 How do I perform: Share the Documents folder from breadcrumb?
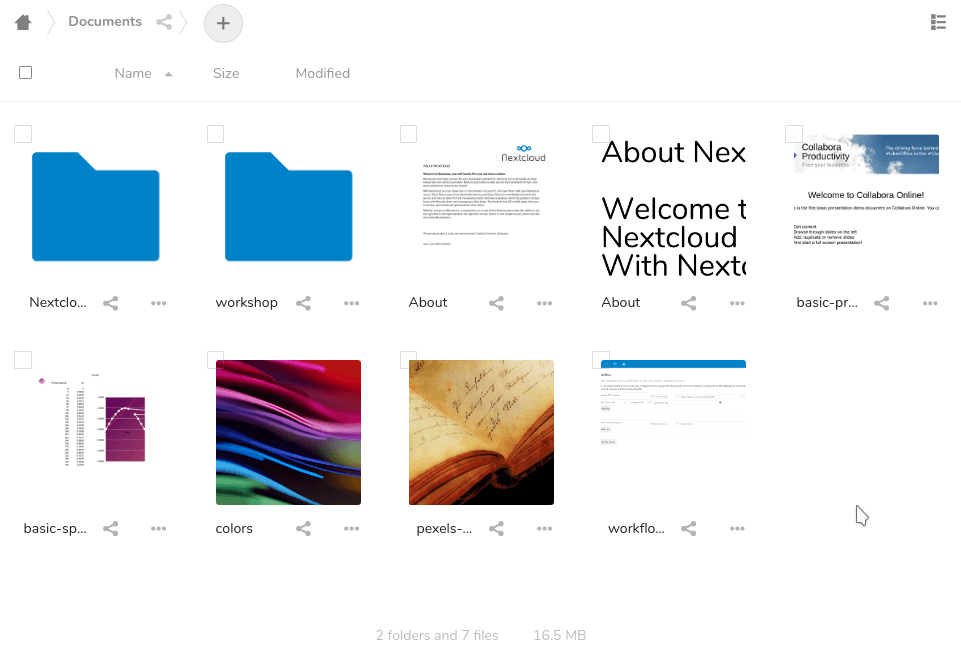pos(164,23)
